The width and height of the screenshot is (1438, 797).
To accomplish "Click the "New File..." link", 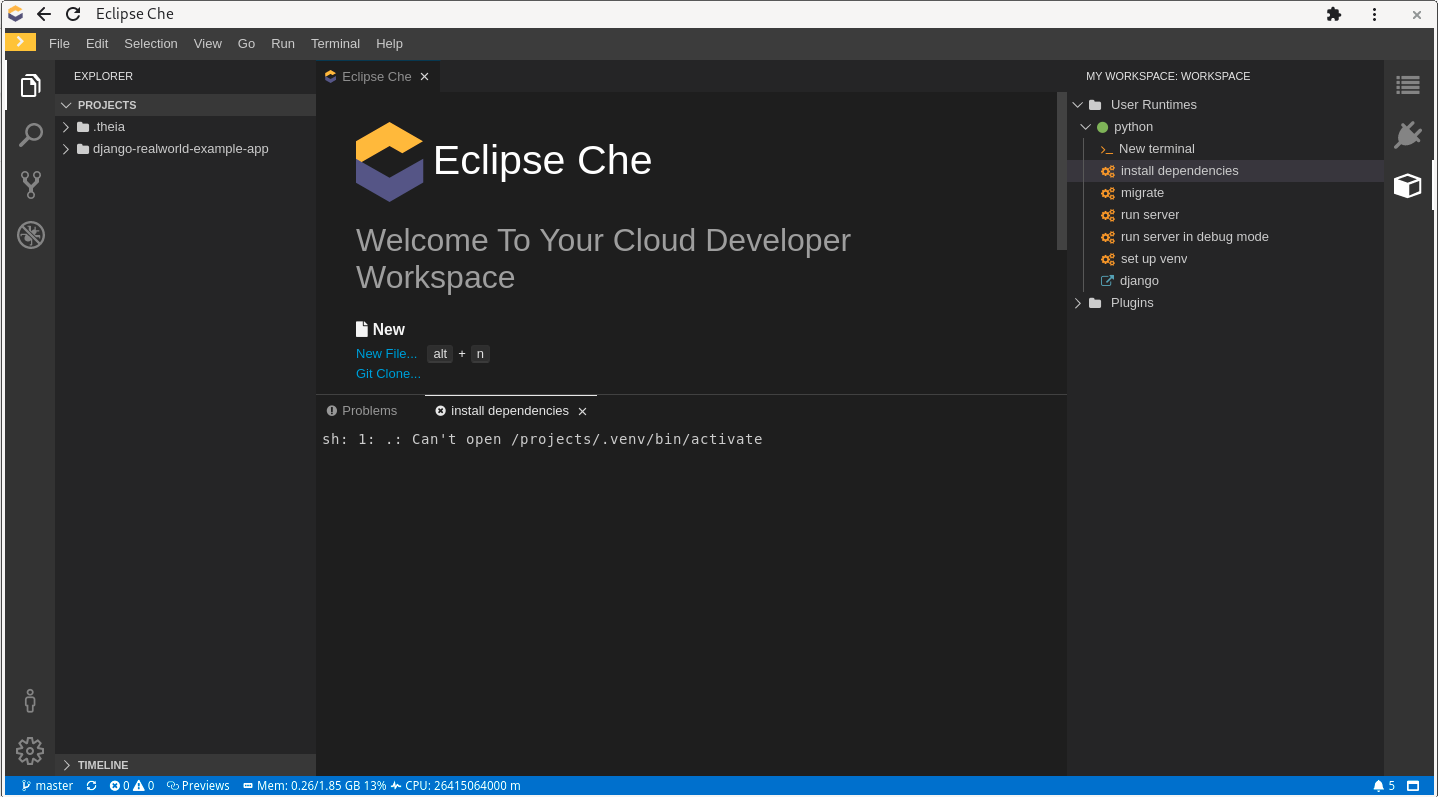I will click(386, 353).
